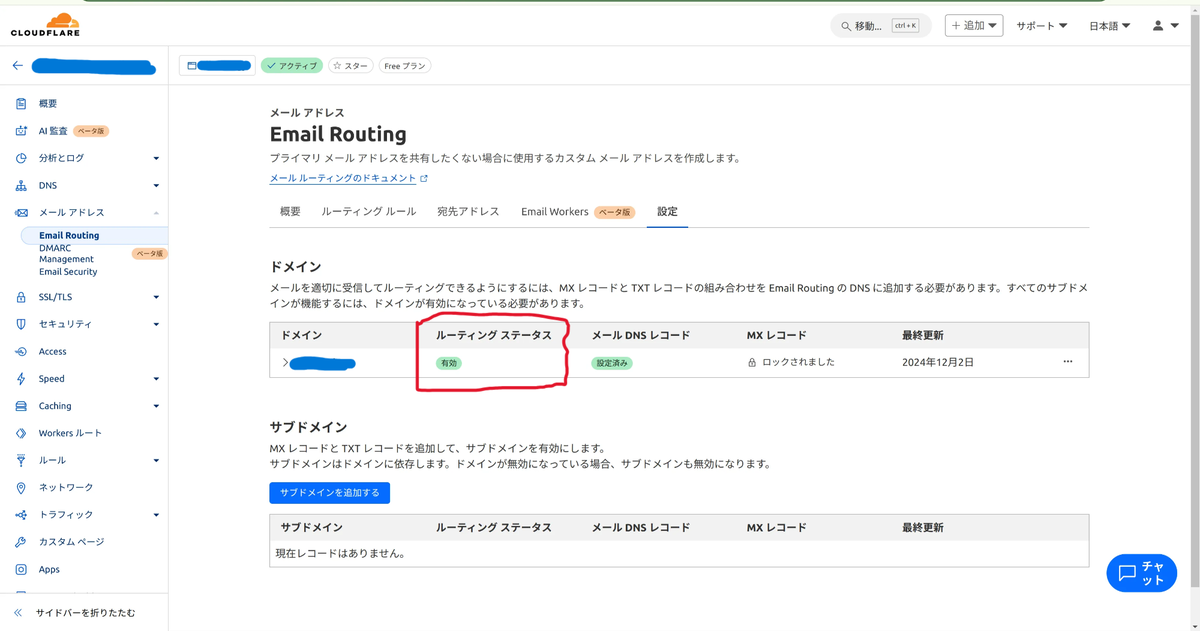This screenshot has height=631, width=1200.
Task: Expand Speed submenu arrow
Action: tap(156, 379)
